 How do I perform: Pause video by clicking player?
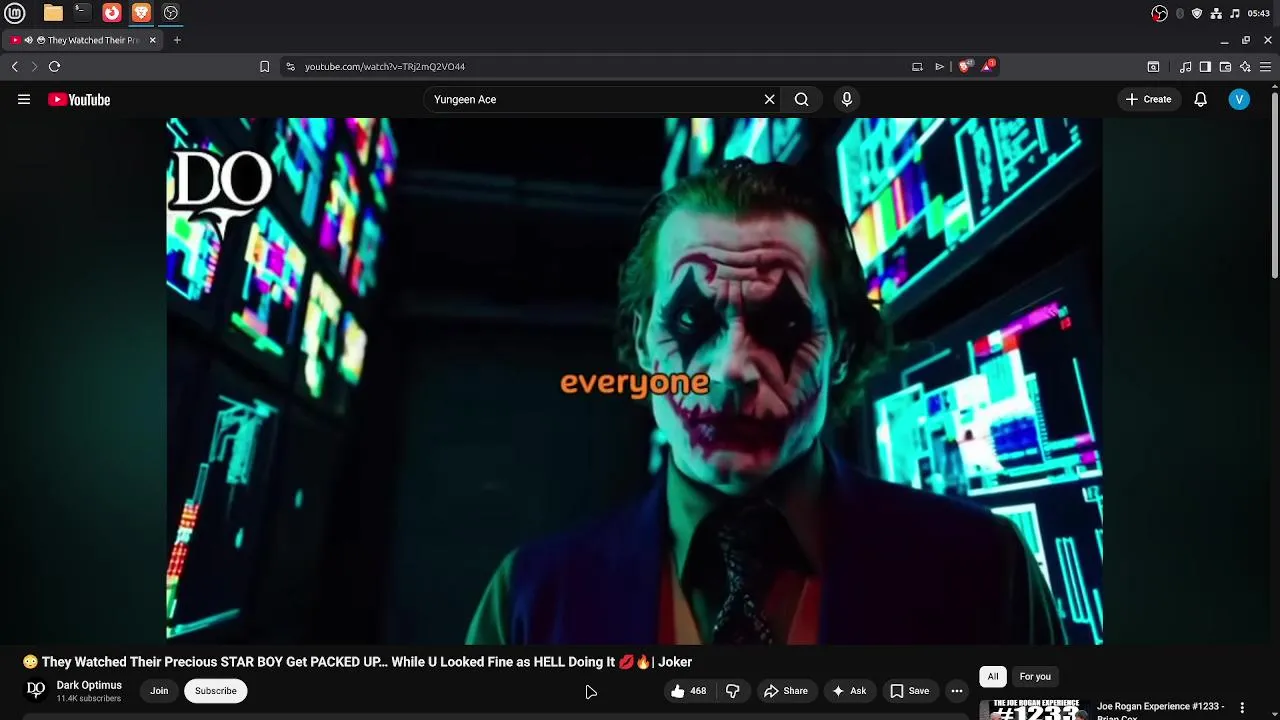[x=634, y=381]
